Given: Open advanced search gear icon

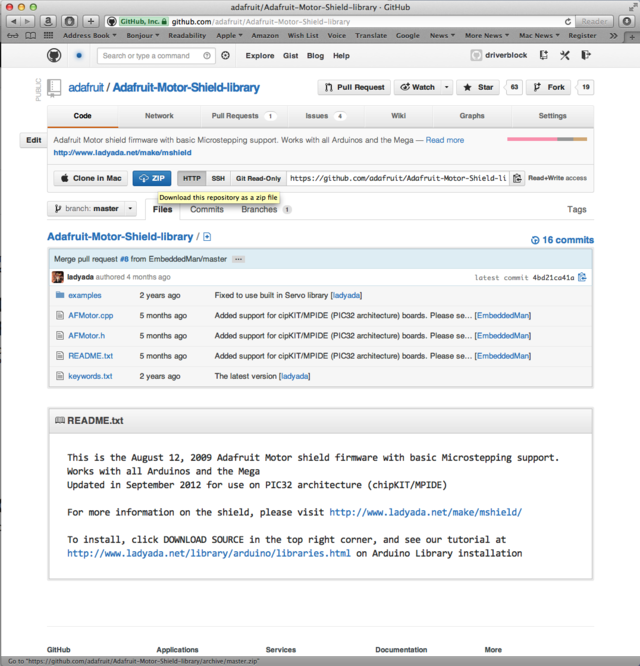Looking at the screenshot, I should point(226,55).
